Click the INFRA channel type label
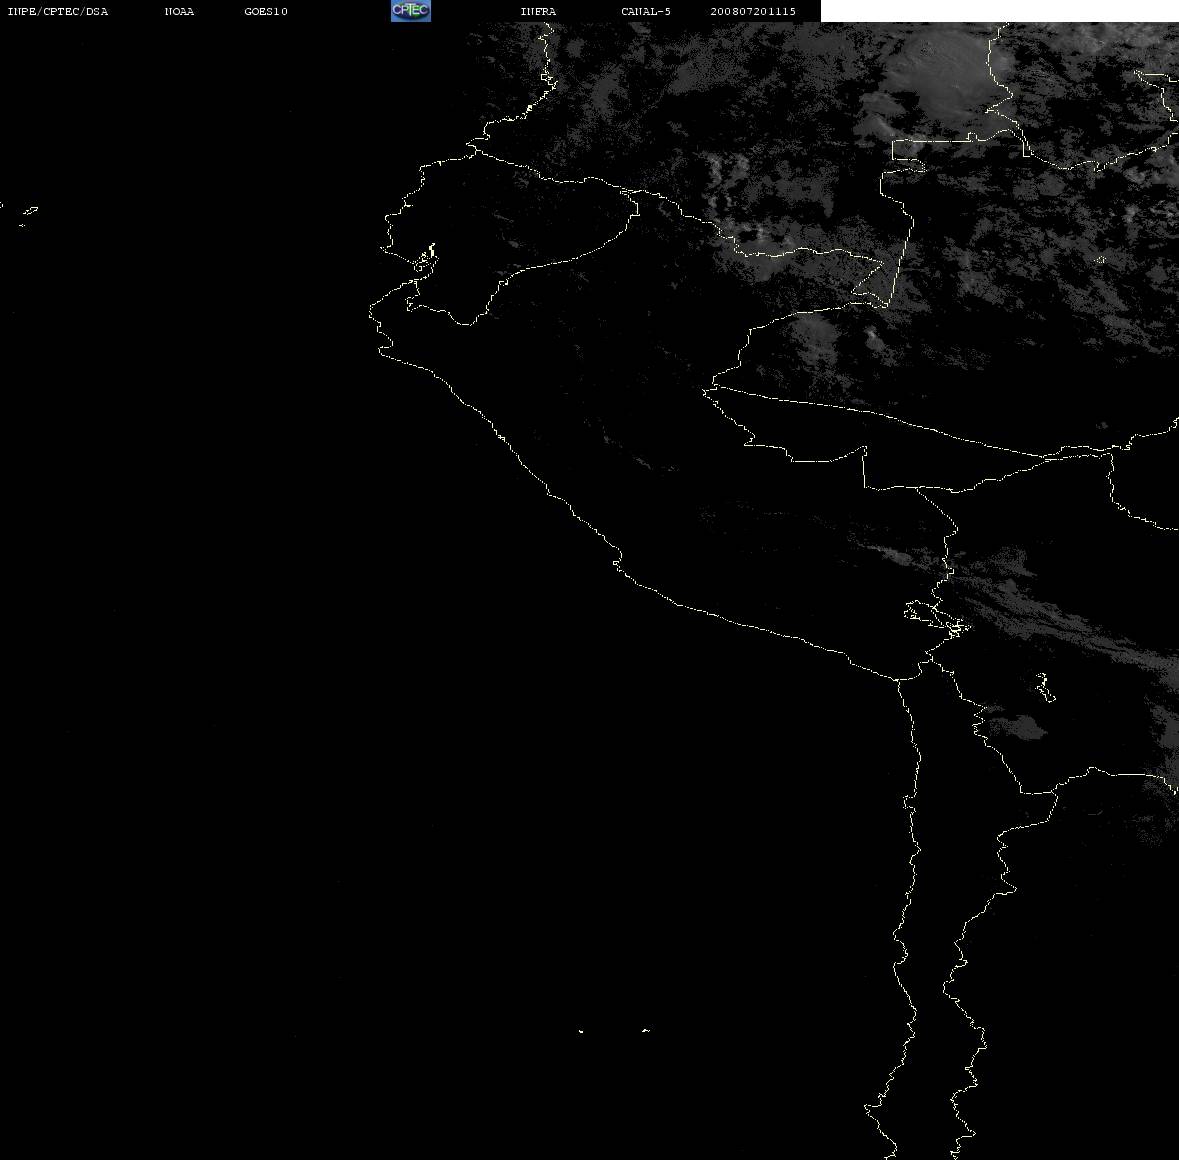 coord(538,11)
